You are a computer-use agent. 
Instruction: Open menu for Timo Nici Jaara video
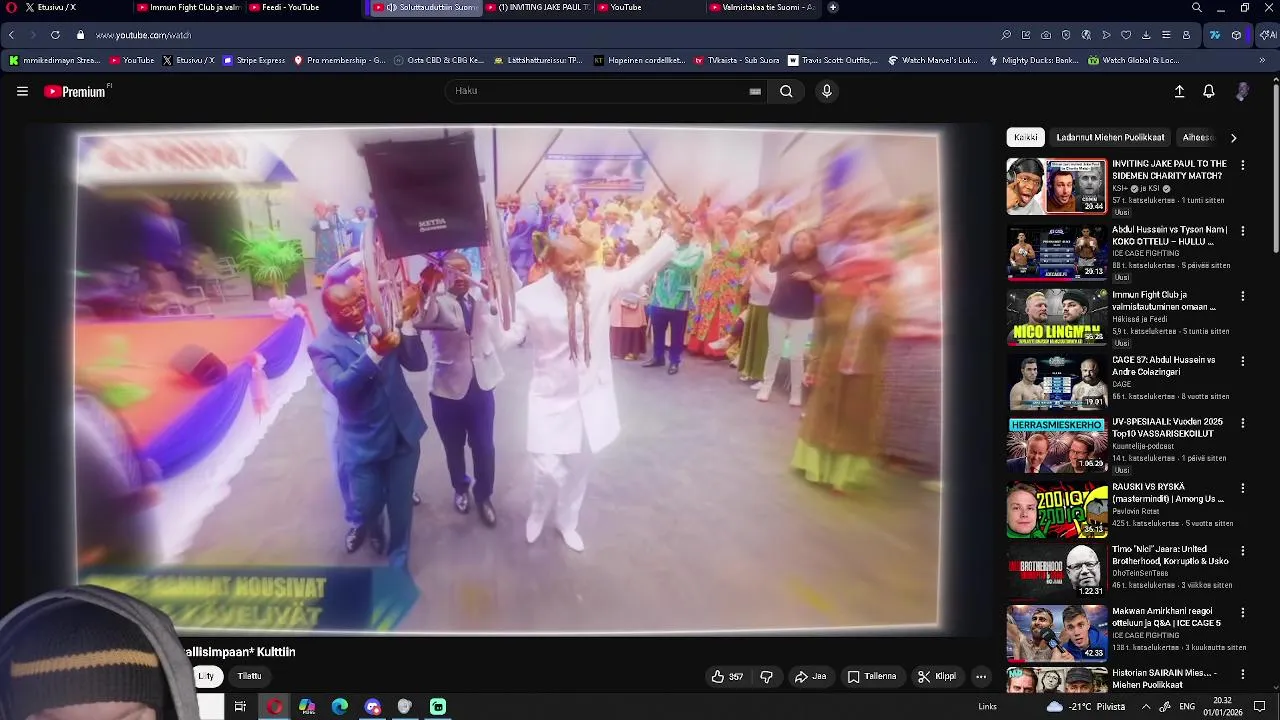(x=1243, y=551)
